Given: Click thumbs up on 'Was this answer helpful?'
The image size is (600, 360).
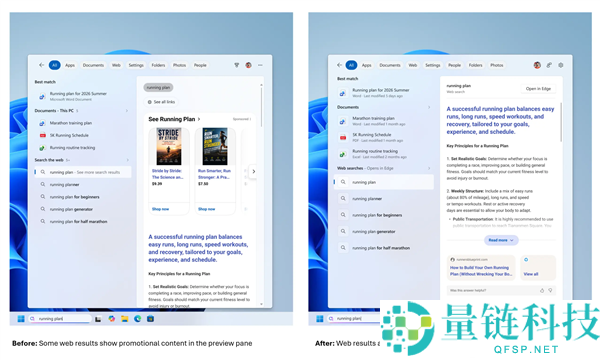Looking at the screenshot, I should click(x=542, y=291).
